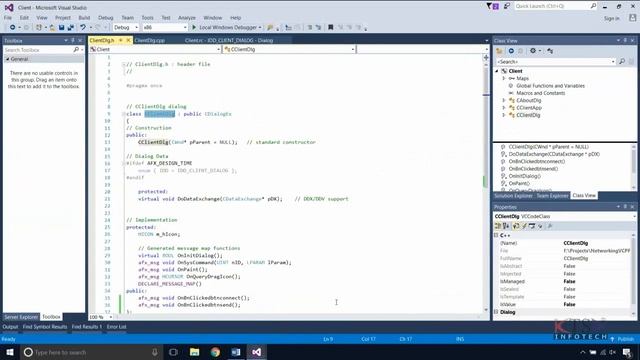Open Windows Start menu
640x360 pixels.
pyautogui.click(x=9, y=352)
